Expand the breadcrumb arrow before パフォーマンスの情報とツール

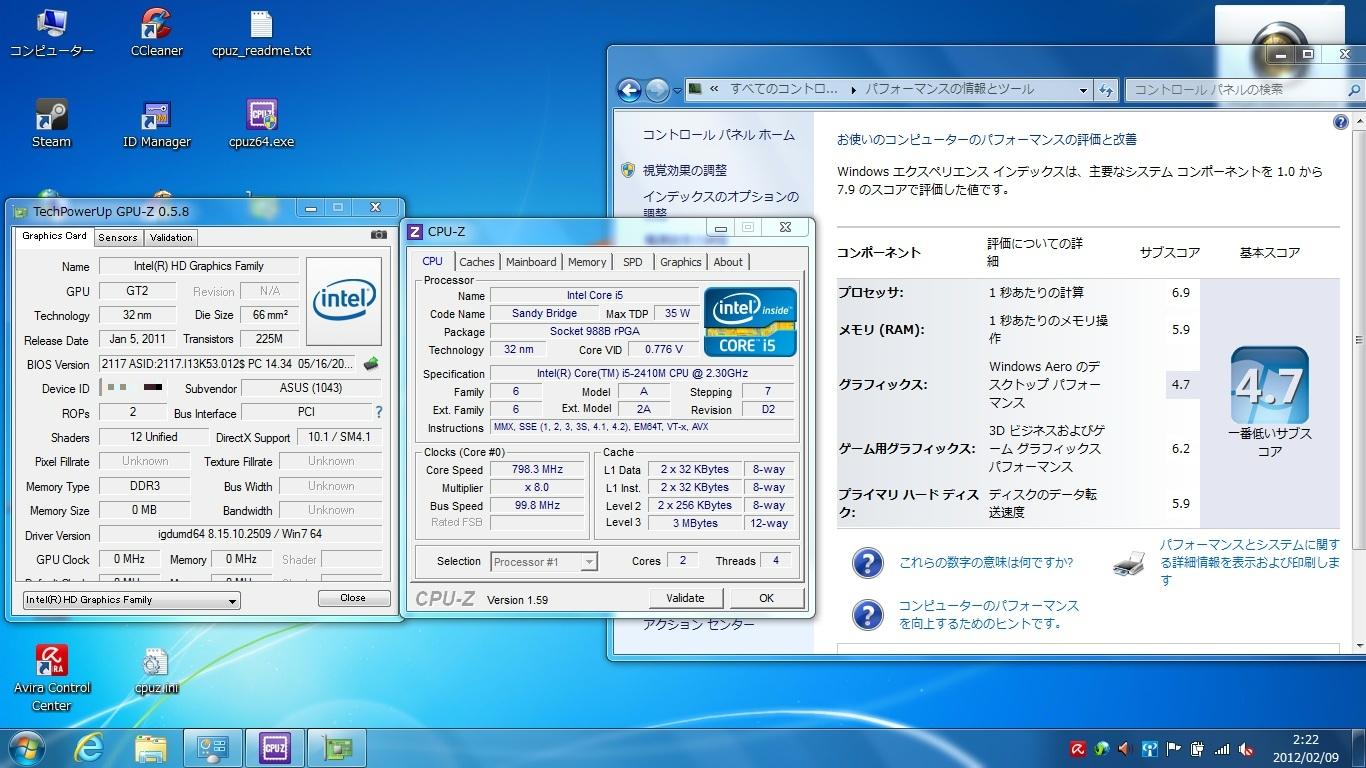point(853,90)
